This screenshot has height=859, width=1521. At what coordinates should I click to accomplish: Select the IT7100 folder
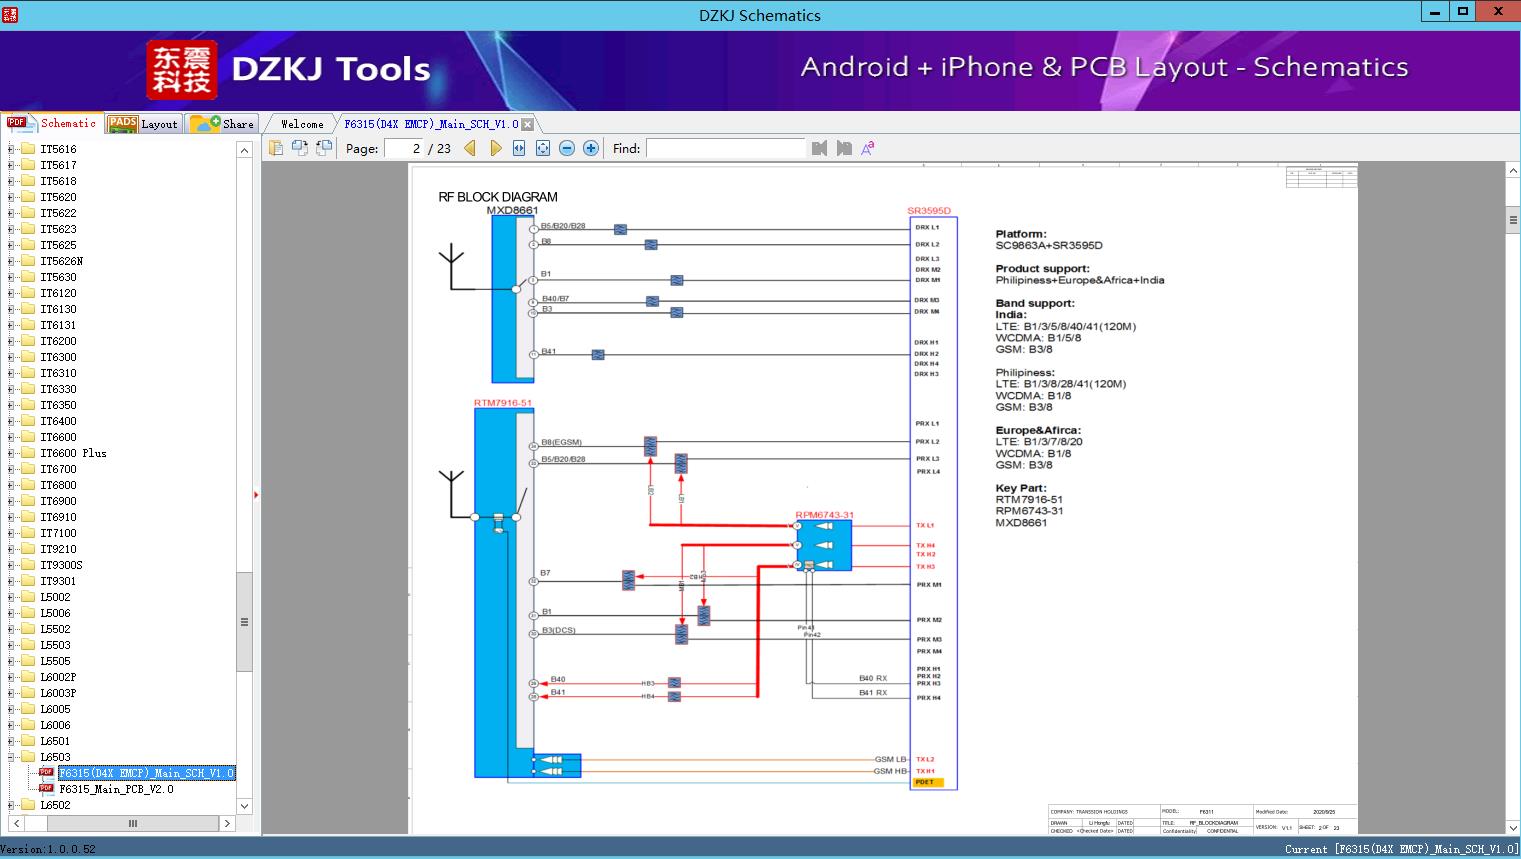pyautogui.click(x=58, y=533)
